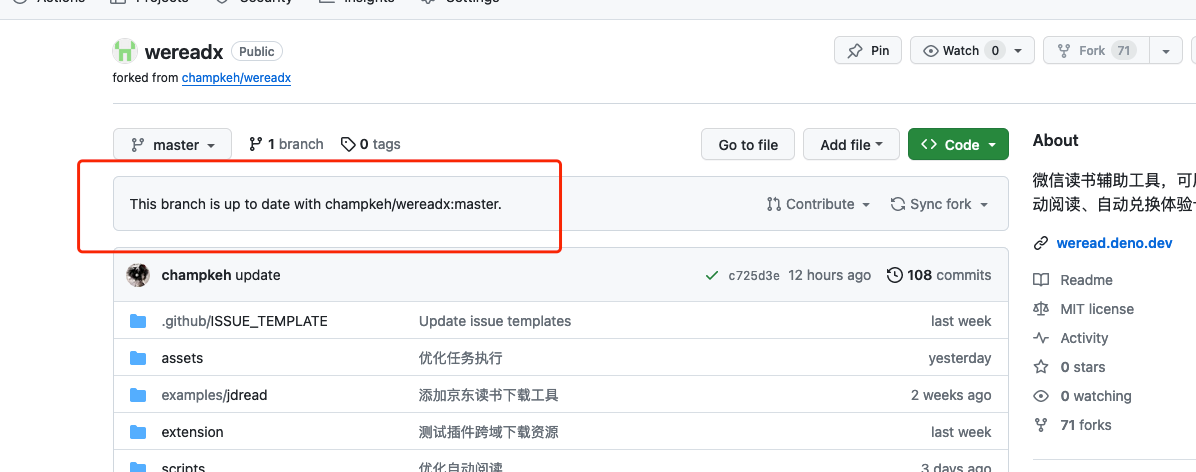
Task: Click the '12 hours ago' commit timestamp
Action: 829,275
